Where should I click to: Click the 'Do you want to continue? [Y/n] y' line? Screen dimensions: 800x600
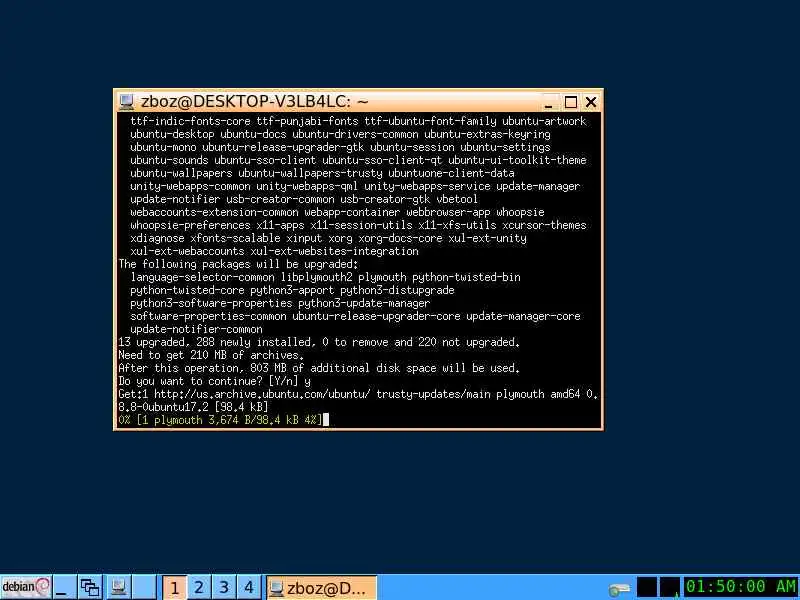pos(214,381)
